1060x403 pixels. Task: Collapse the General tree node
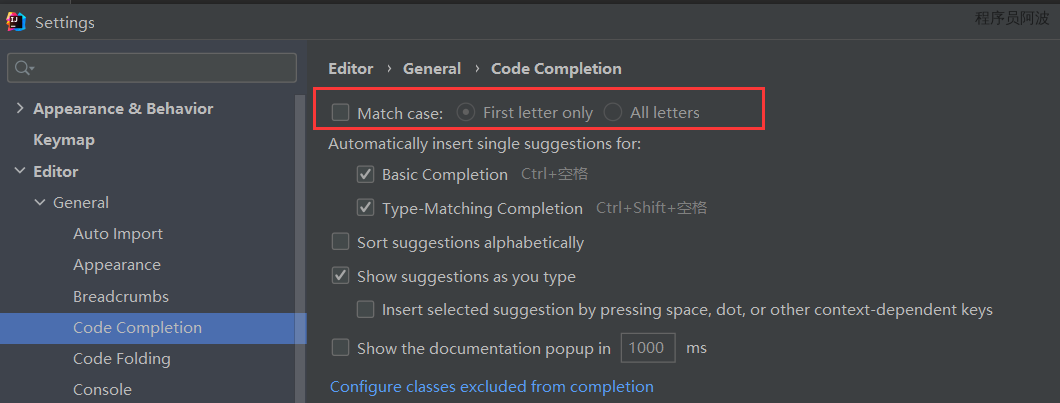click(40, 203)
